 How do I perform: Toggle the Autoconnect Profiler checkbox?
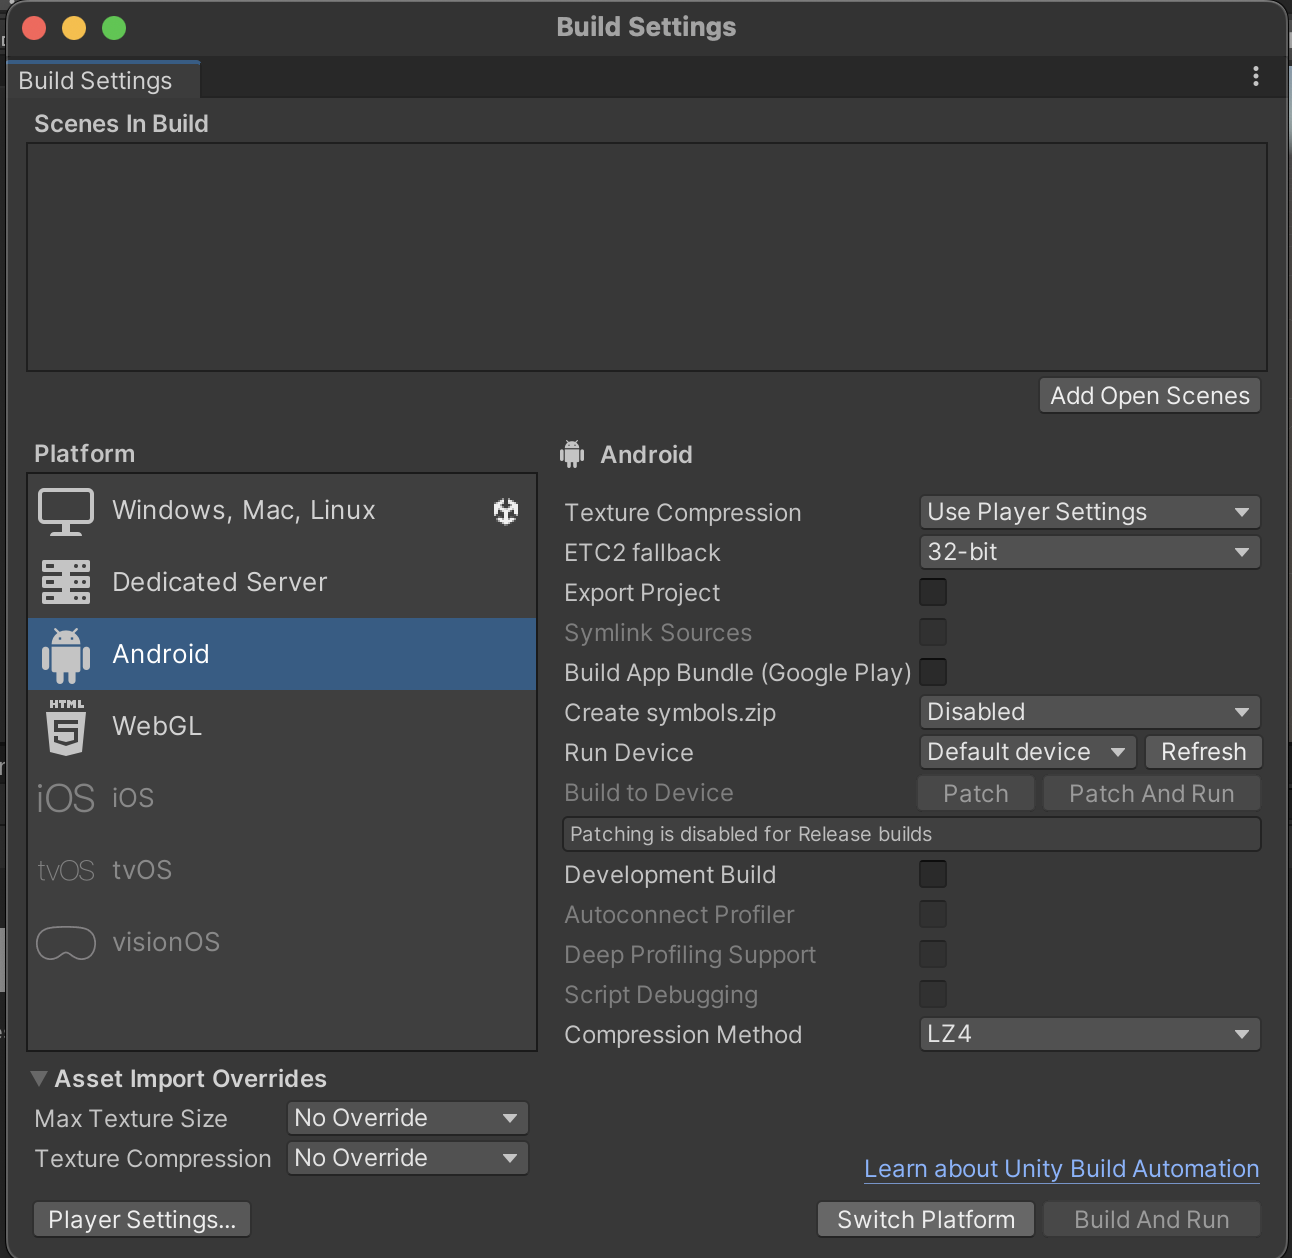click(x=933, y=914)
